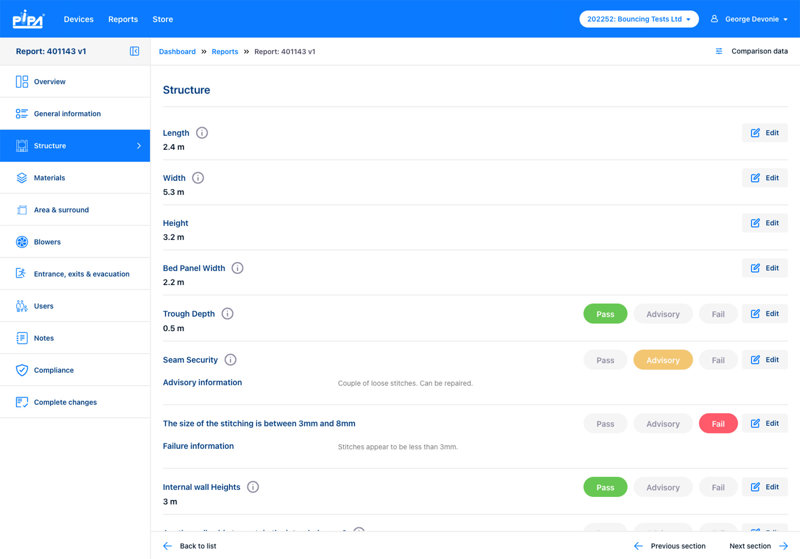Image resolution: width=800 pixels, height=559 pixels.
Task: Go to the Blowers section in sidebar
Action: point(47,242)
